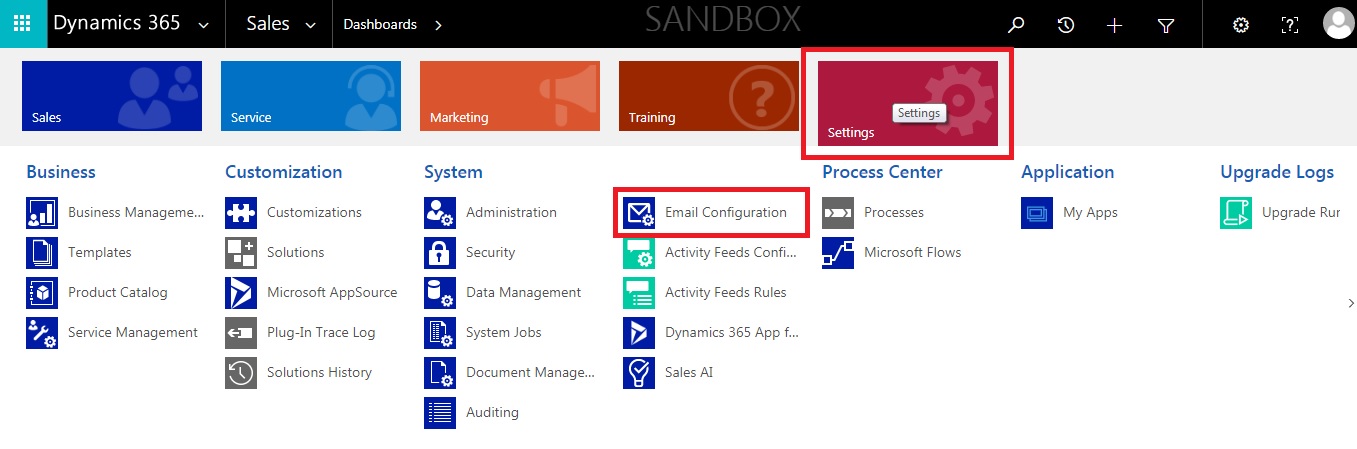This screenshot has width=1357, height=449.
Task: Click the user profile avatar
Action: 1337,24
